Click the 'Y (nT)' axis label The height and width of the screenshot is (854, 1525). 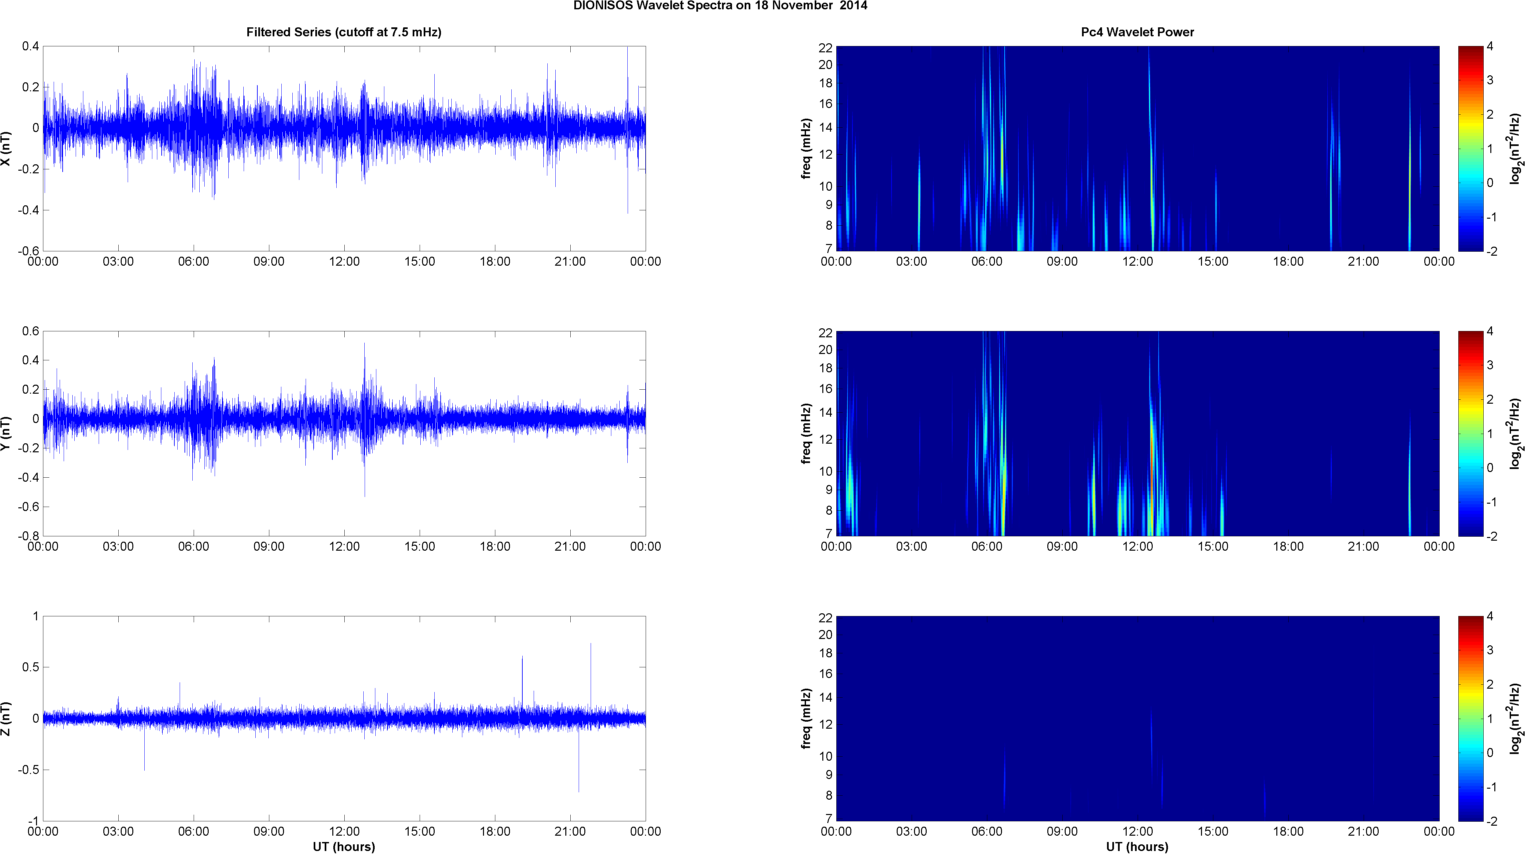[7, 433]
